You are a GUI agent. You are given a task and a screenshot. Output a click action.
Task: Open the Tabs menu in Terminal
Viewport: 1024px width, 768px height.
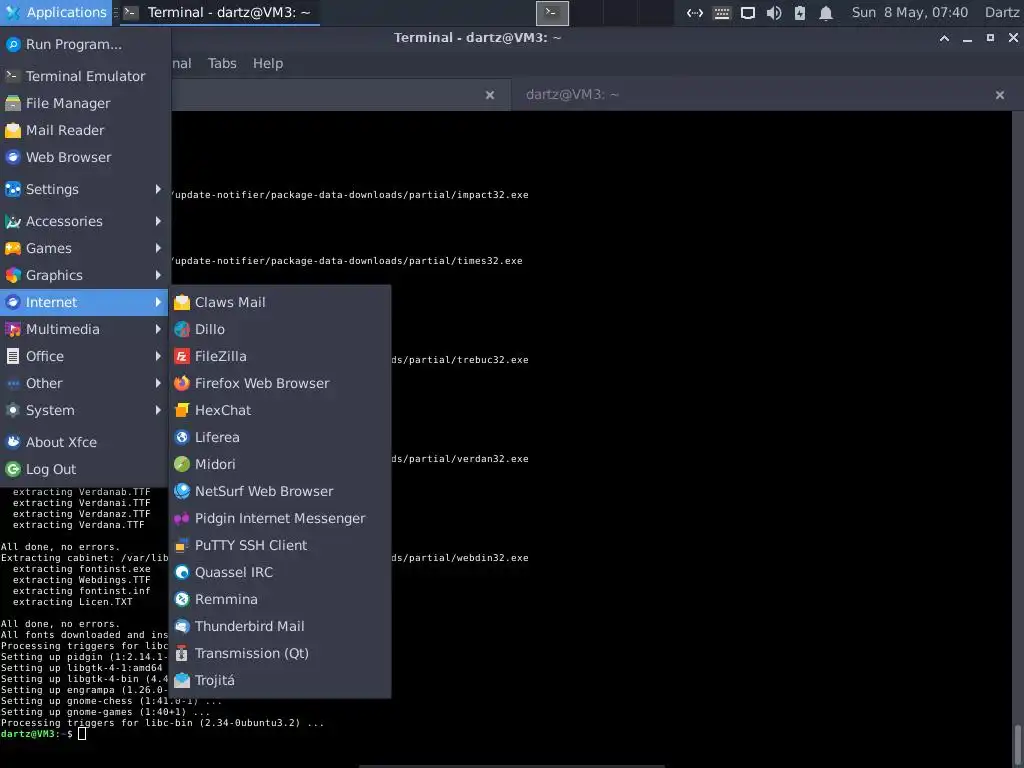point(222,63)
